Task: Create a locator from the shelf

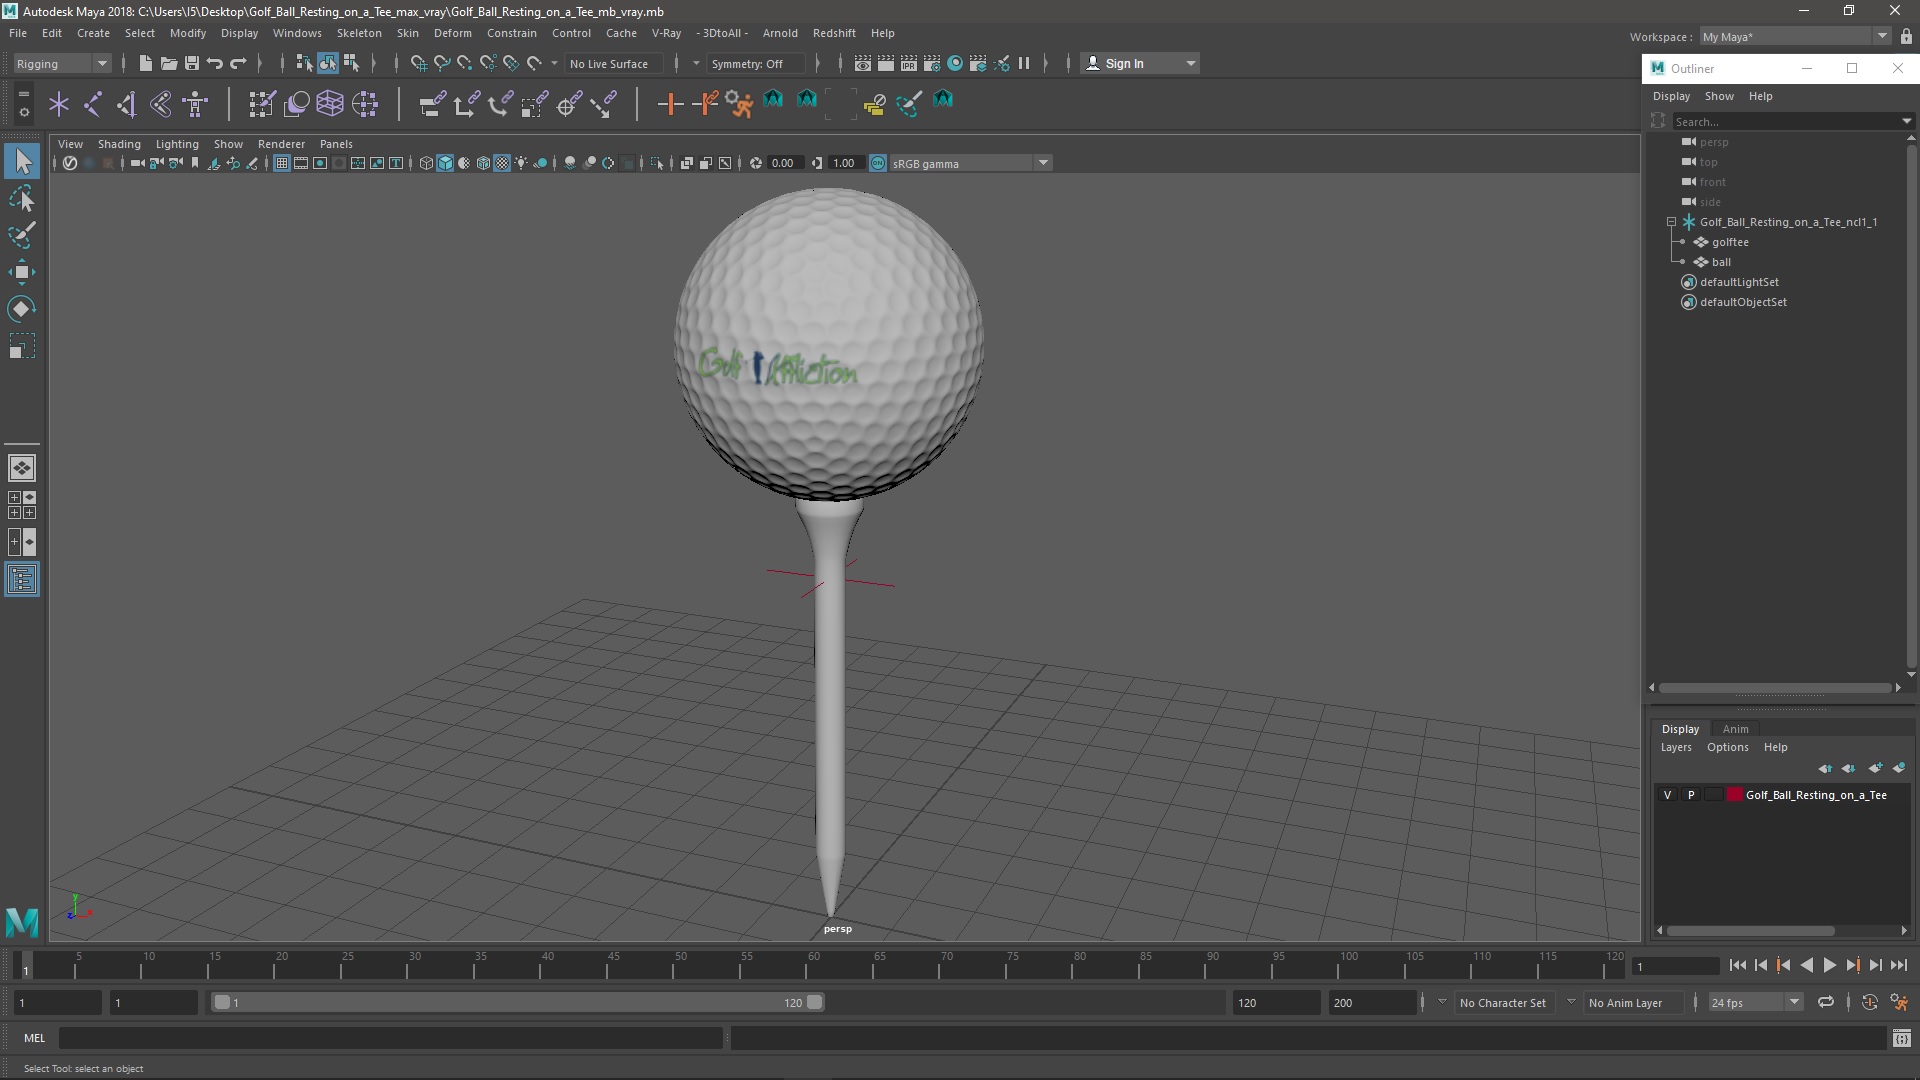Action: point(59,104)
